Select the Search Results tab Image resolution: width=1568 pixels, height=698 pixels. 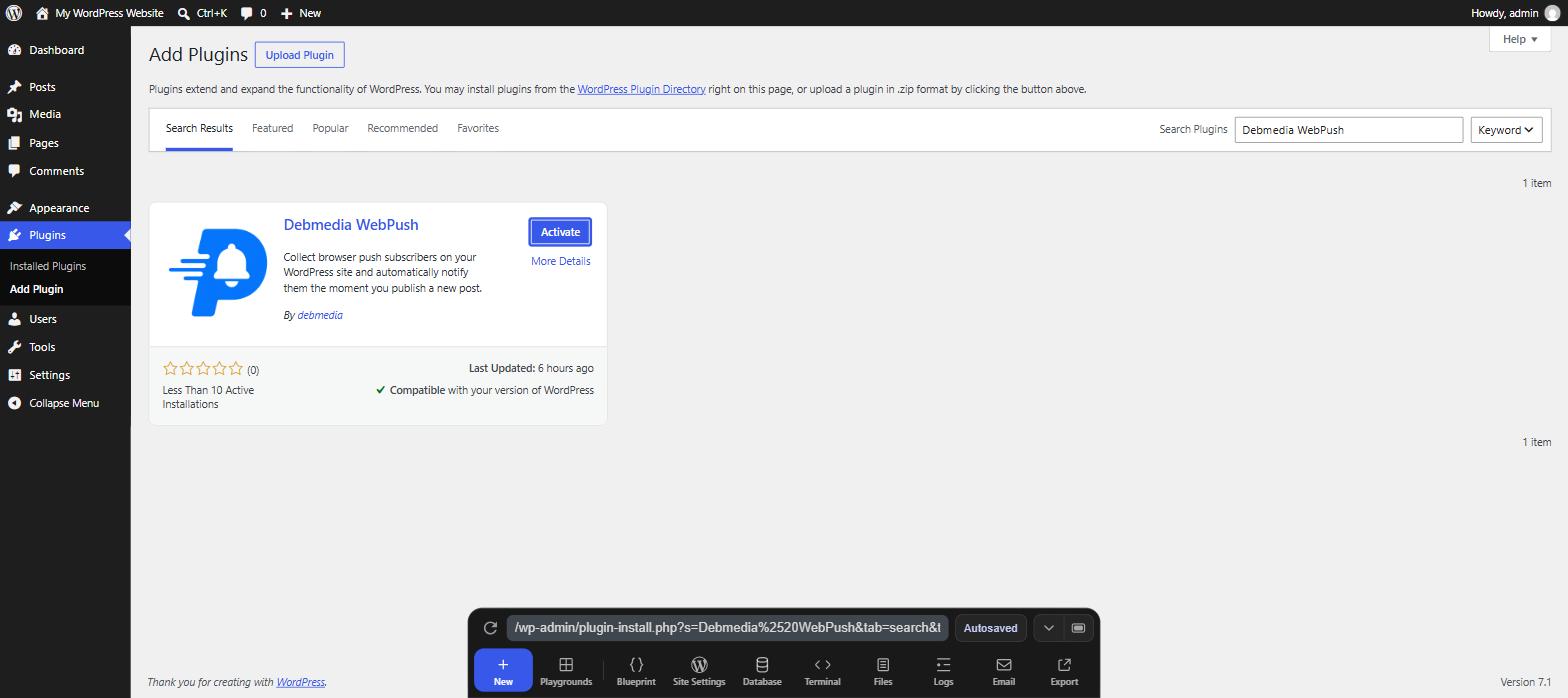point(199,128)
